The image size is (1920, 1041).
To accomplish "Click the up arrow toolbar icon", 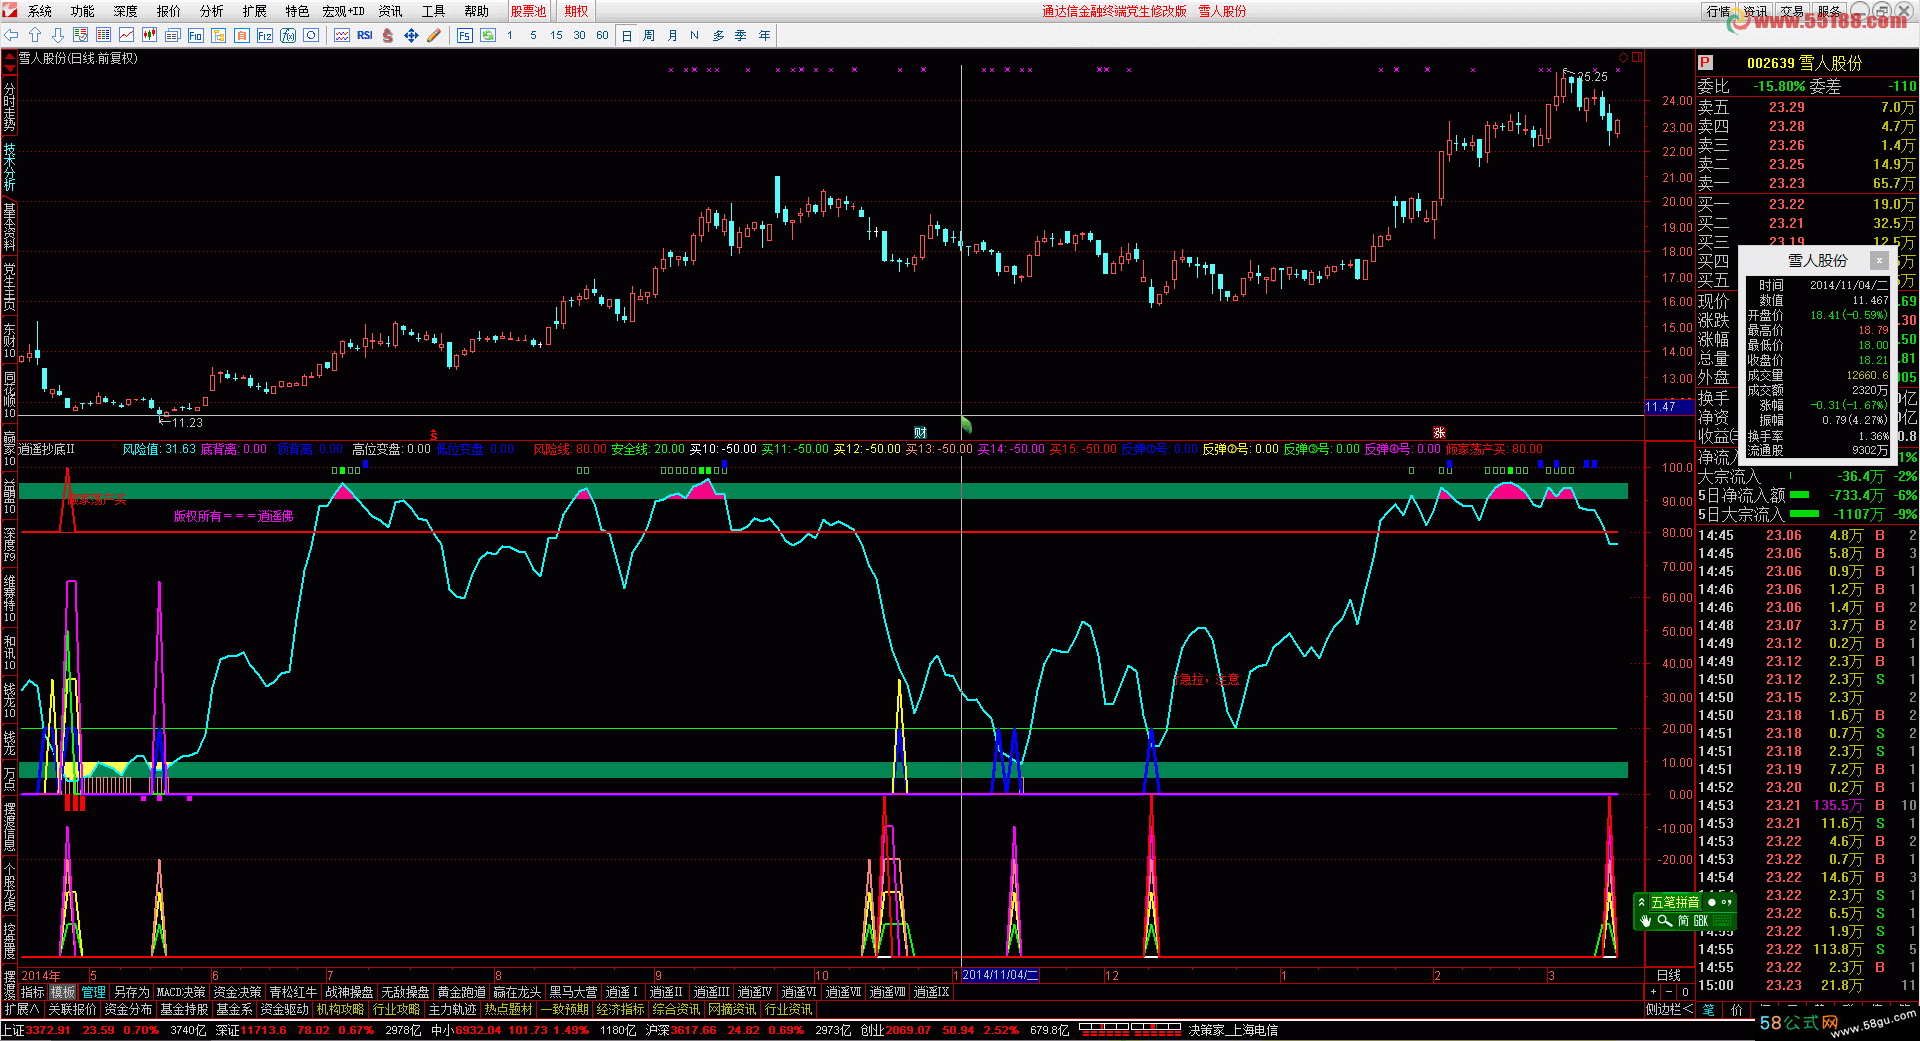I will click(x=35, y=35).
